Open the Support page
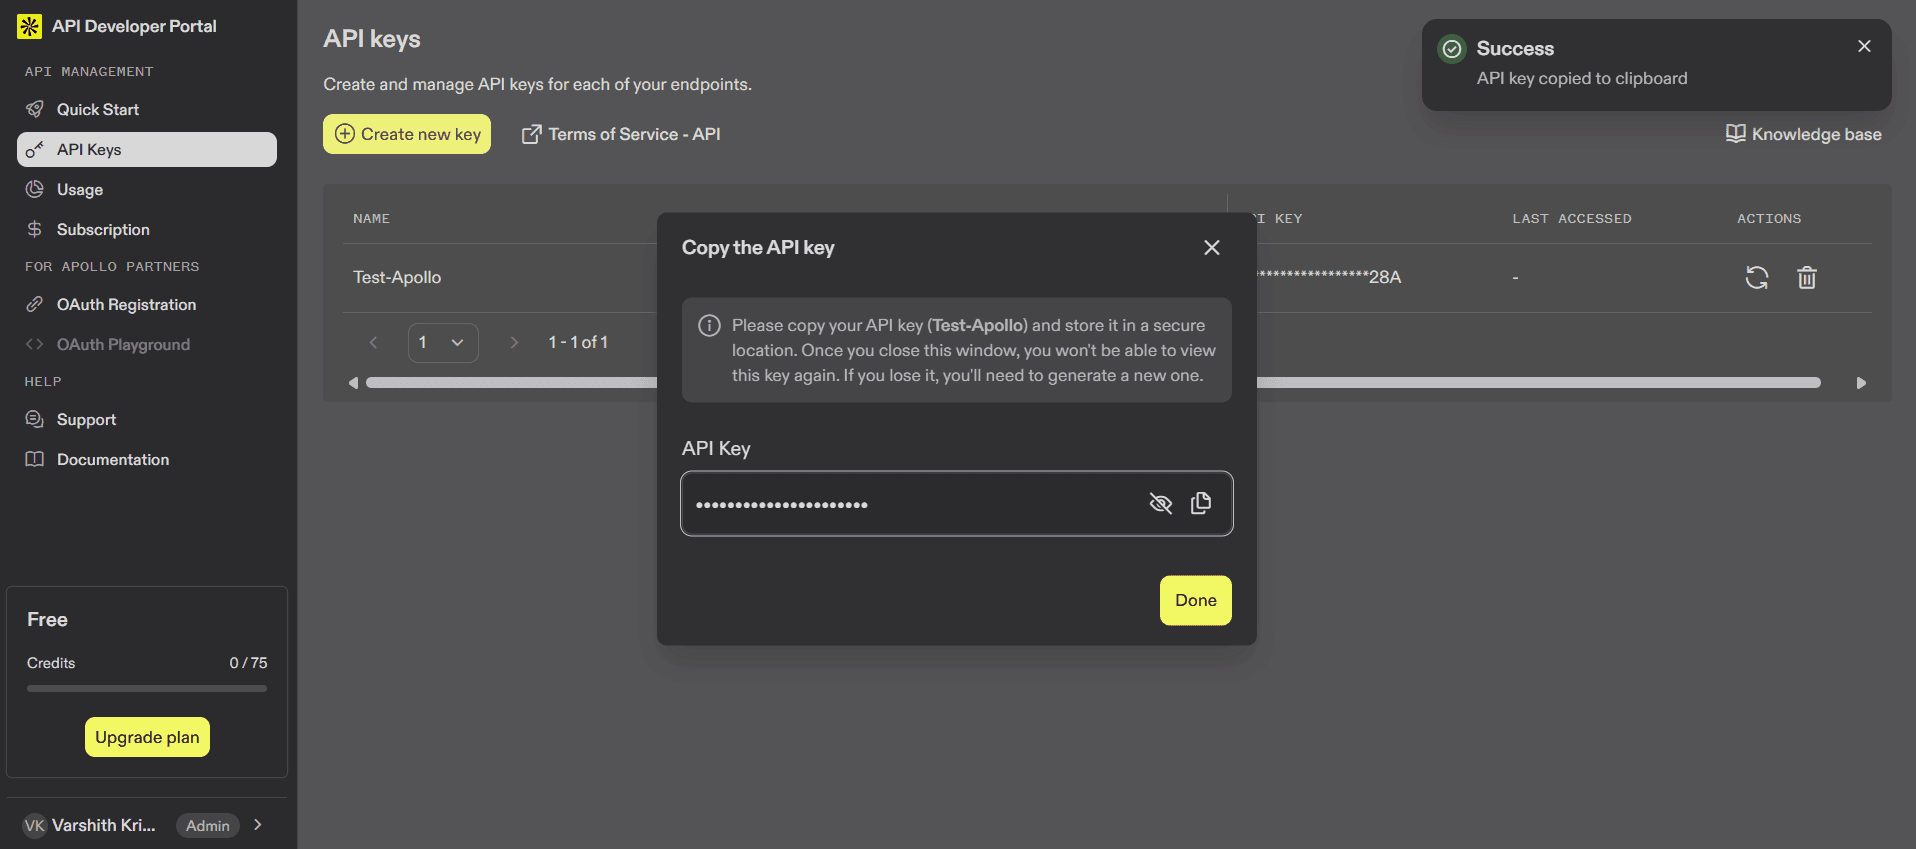Viewport: 1916px width, 849px height. click(x=147, y=420)
